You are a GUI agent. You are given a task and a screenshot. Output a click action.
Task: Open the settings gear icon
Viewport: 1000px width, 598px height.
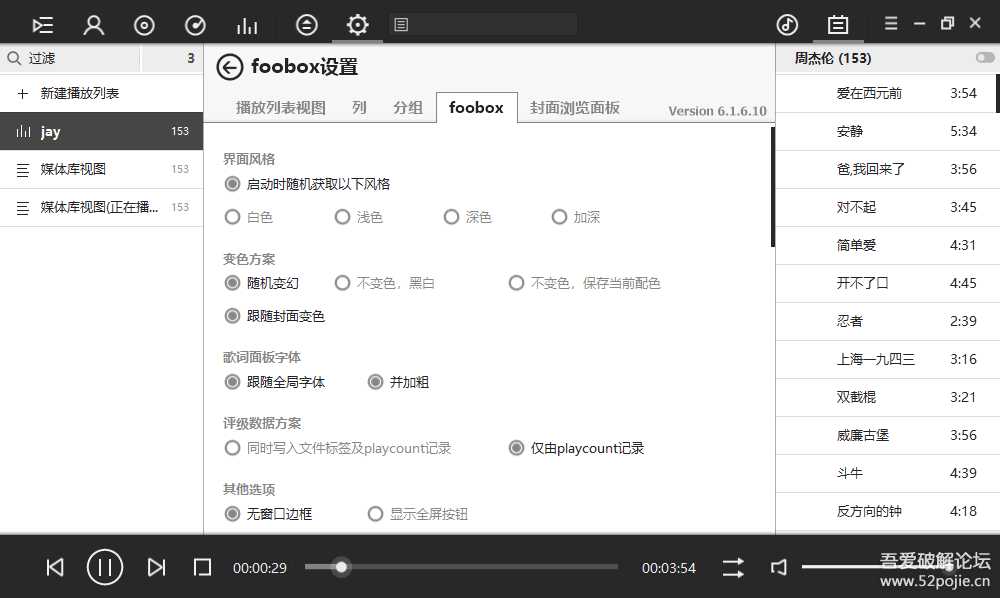357,23
